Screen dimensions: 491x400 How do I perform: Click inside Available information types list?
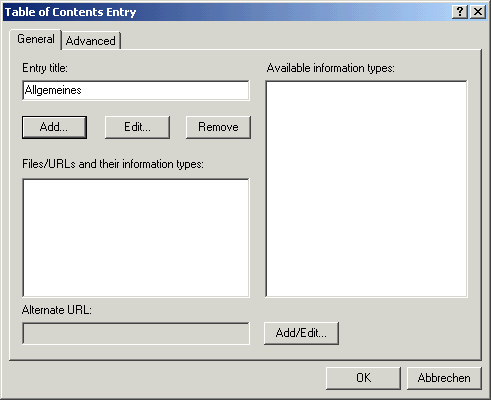tap(366, 189)
